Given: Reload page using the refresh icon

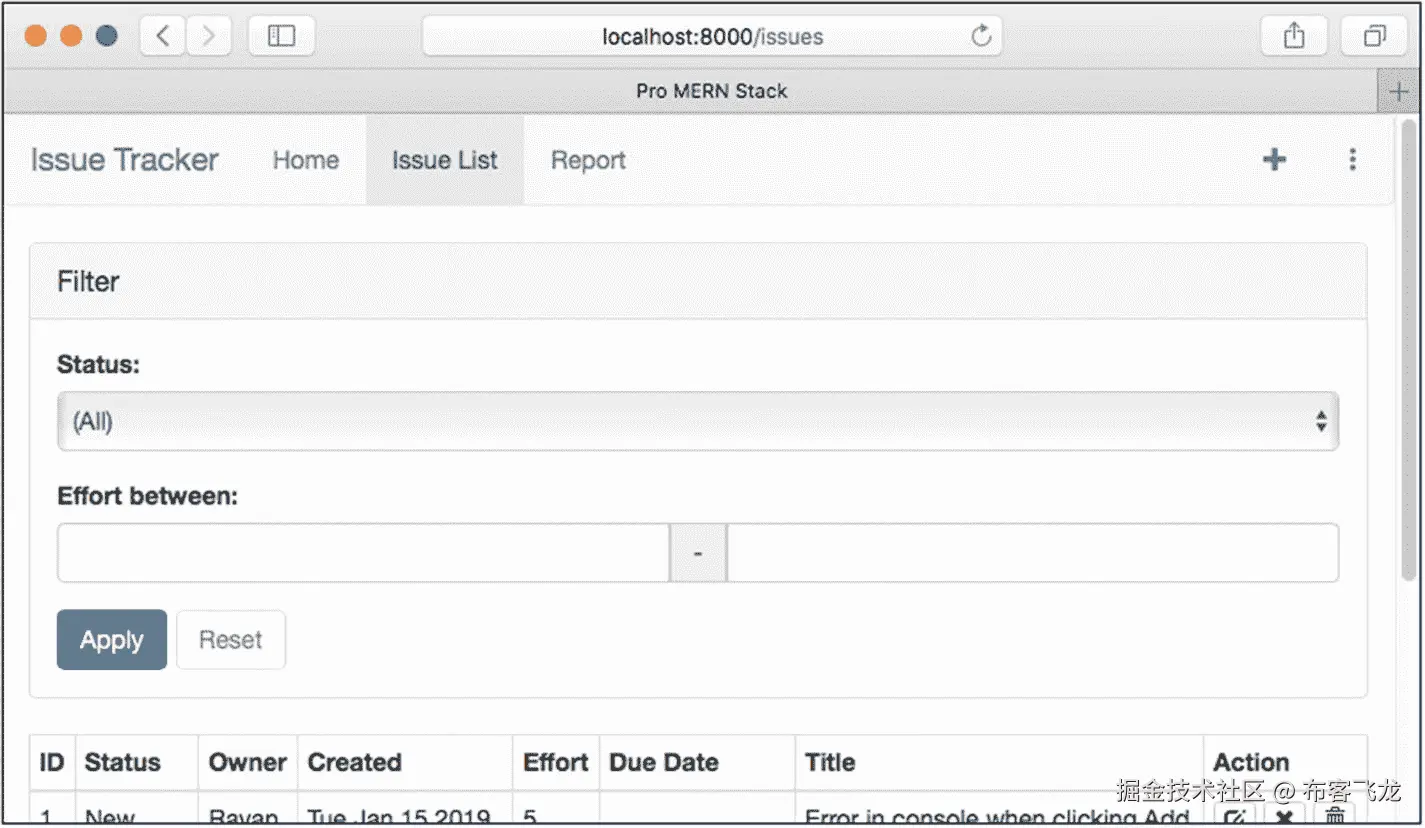Looking at the screenshot, I should (x=981, y=37).
